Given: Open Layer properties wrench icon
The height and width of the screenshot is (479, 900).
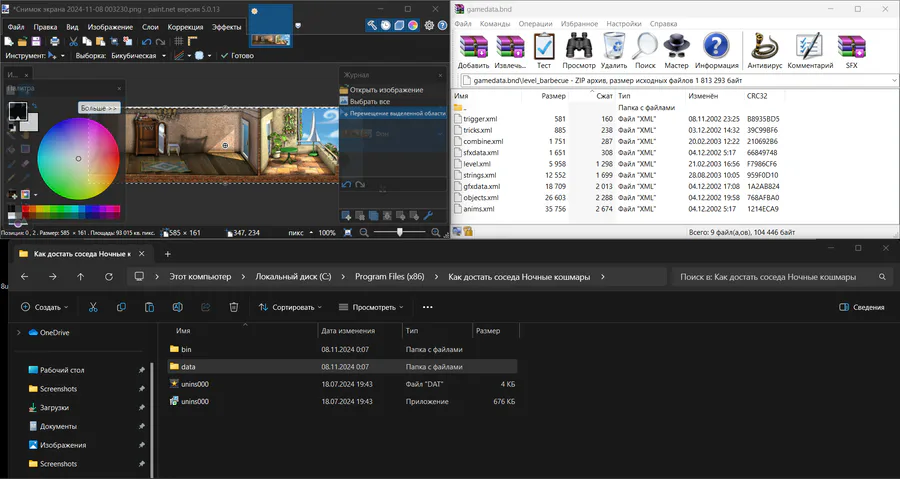Looking at the screenshot, I should [x=428, y=216].
